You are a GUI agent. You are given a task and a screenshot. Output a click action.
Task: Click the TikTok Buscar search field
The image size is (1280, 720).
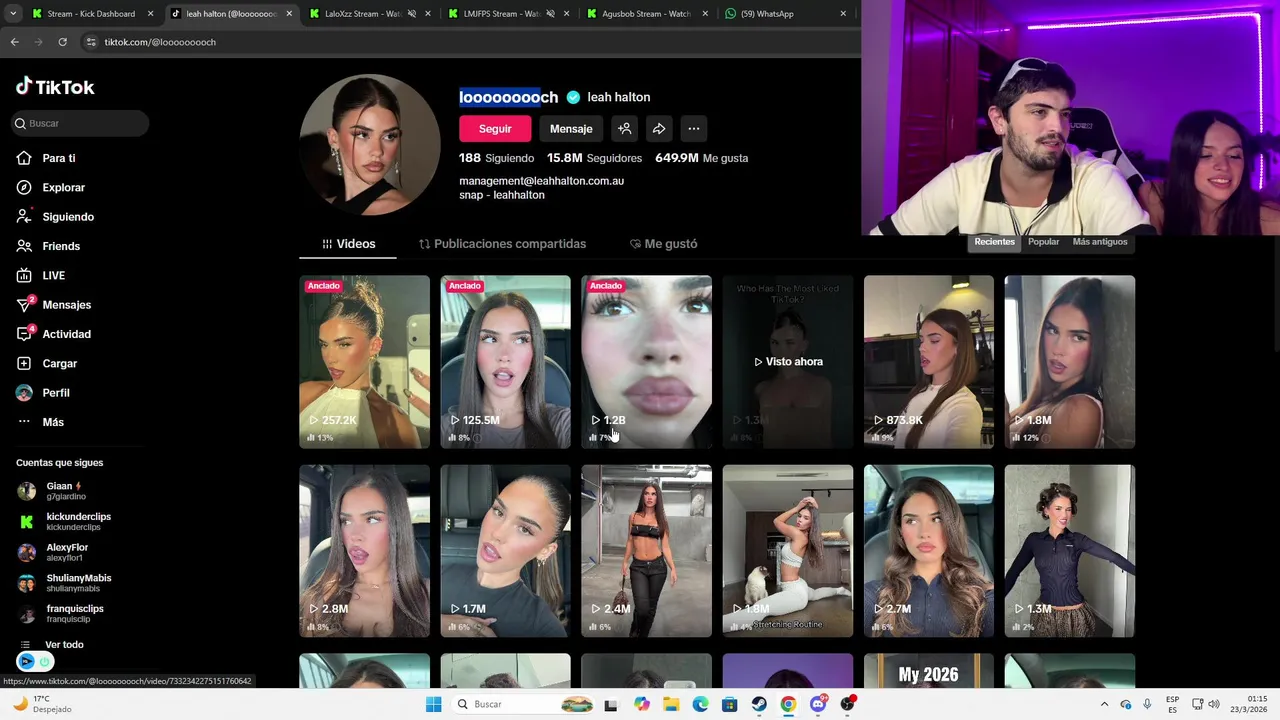point(80,123)
